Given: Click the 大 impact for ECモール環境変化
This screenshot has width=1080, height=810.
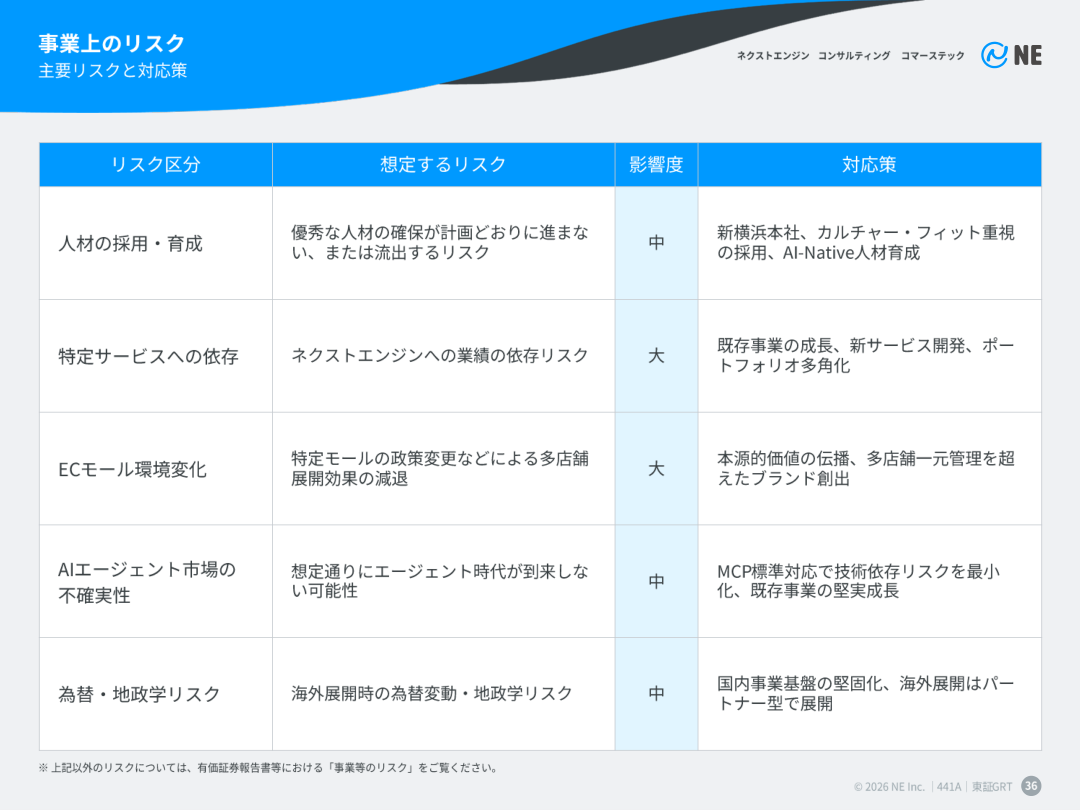Looking at the screenshot, I should coord(656,469).
